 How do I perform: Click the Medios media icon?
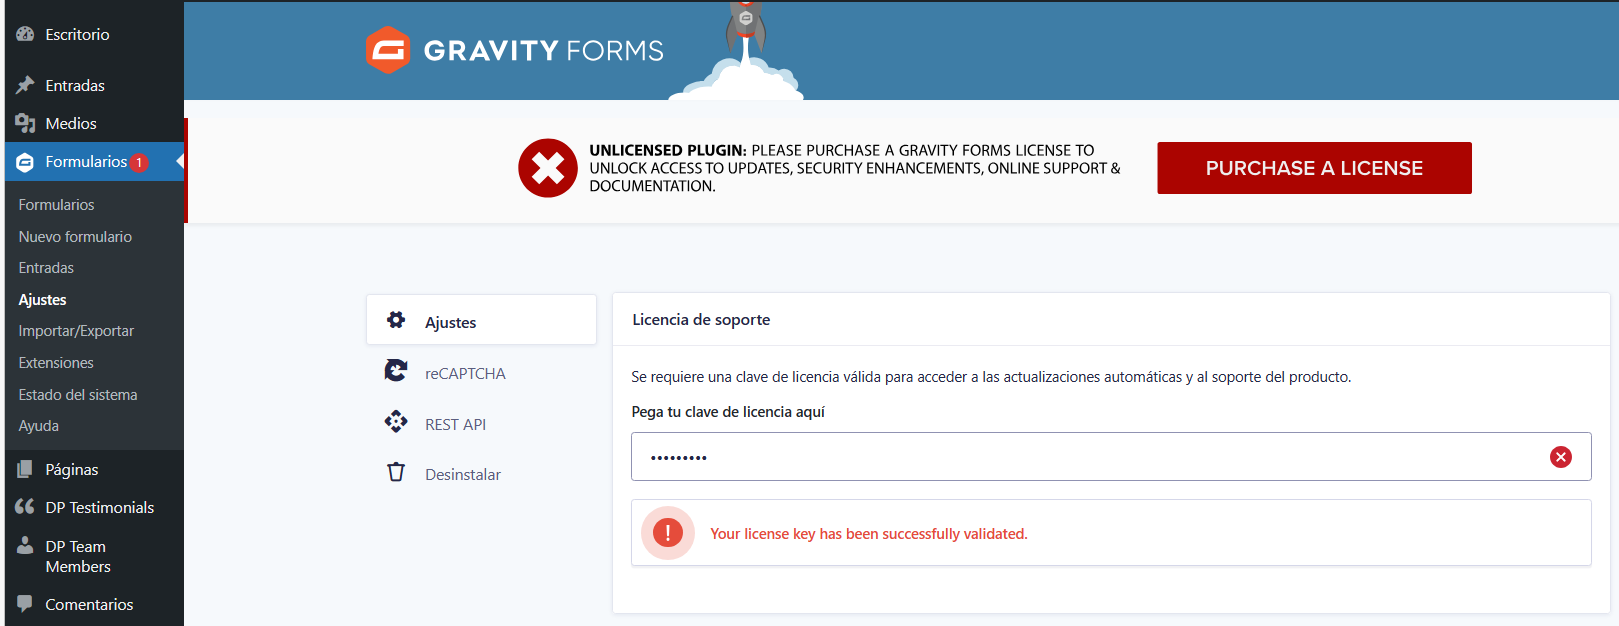pos(25,123)
